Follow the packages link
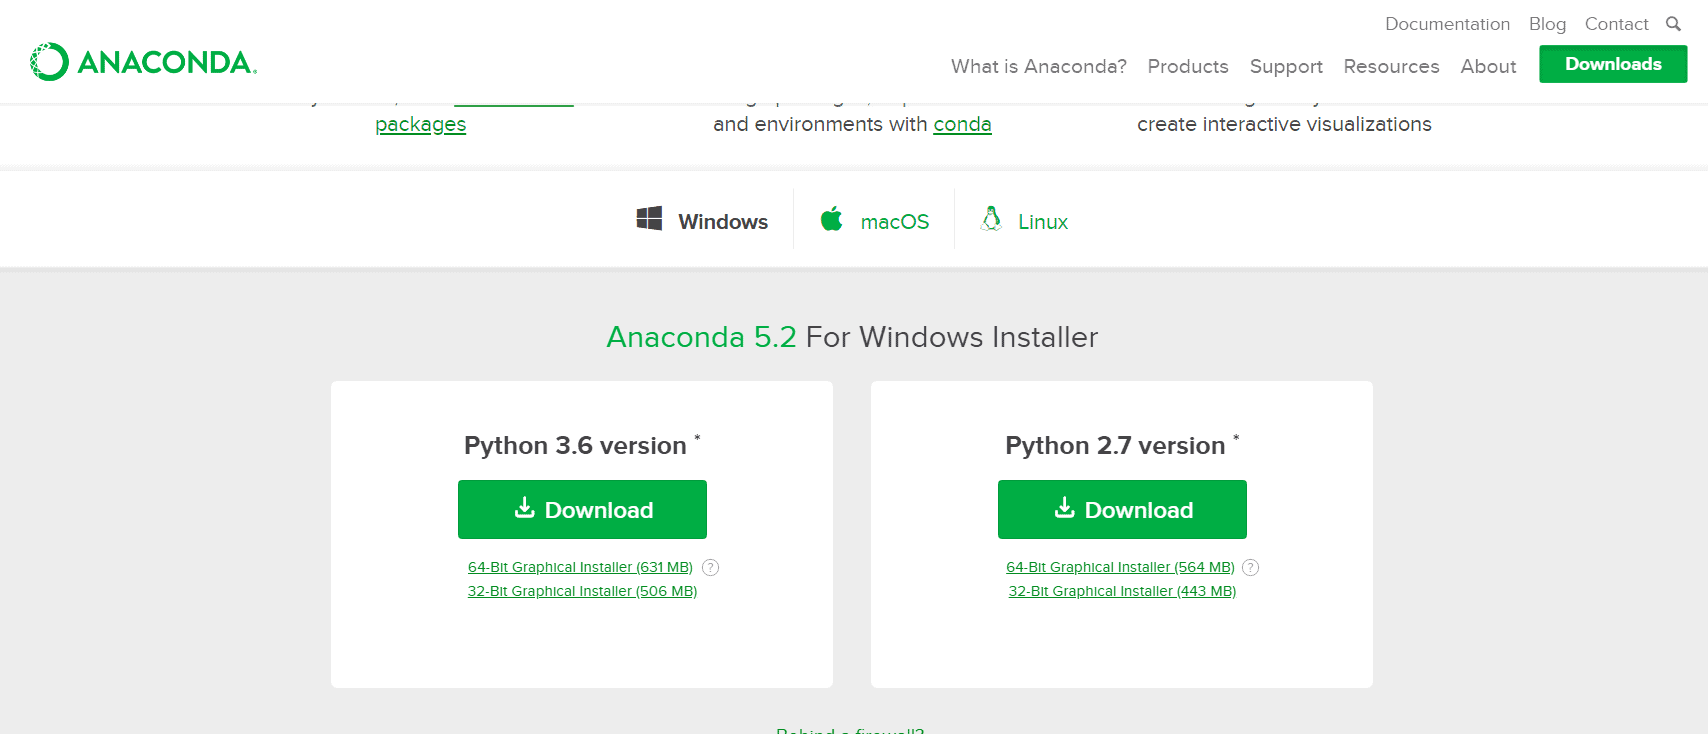 coord(420,124)
